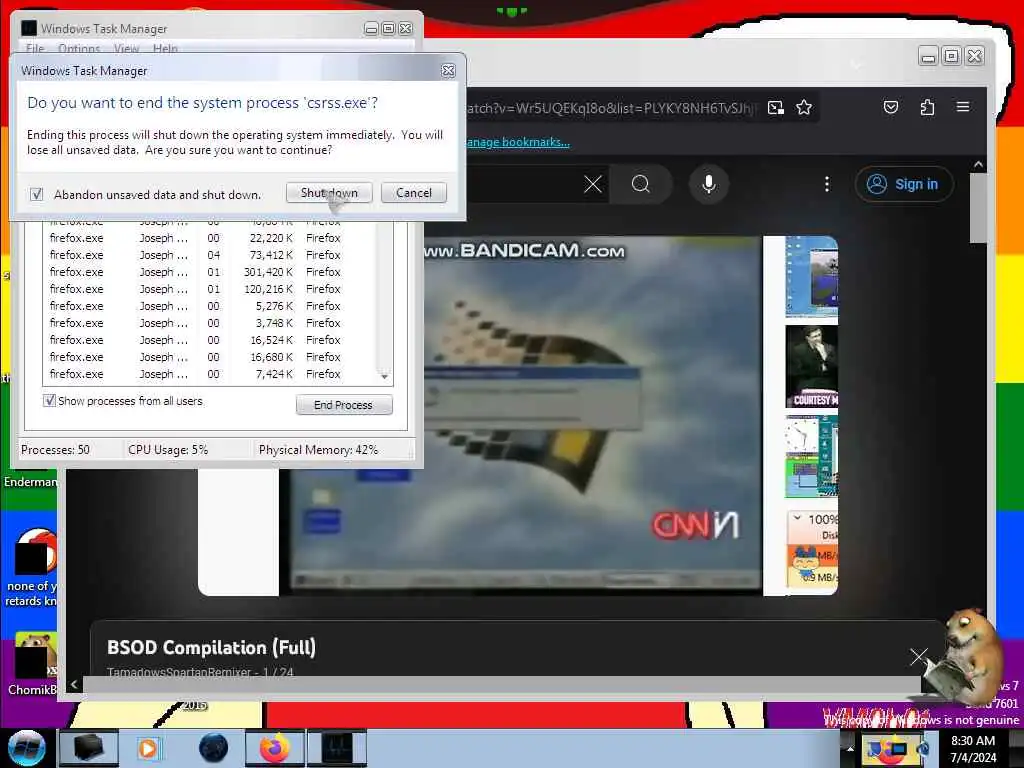Uncheck Abandon unsaved data and shut down
This screenshot has width=1024, height=768.
pyautogui.click(x=37, y=194)
